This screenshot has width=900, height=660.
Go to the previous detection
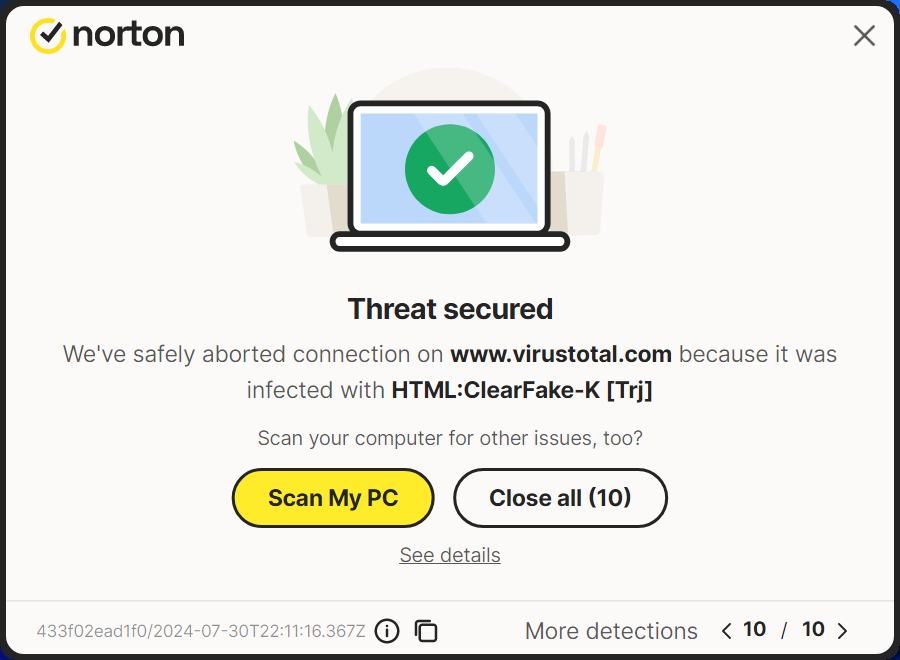727,631
